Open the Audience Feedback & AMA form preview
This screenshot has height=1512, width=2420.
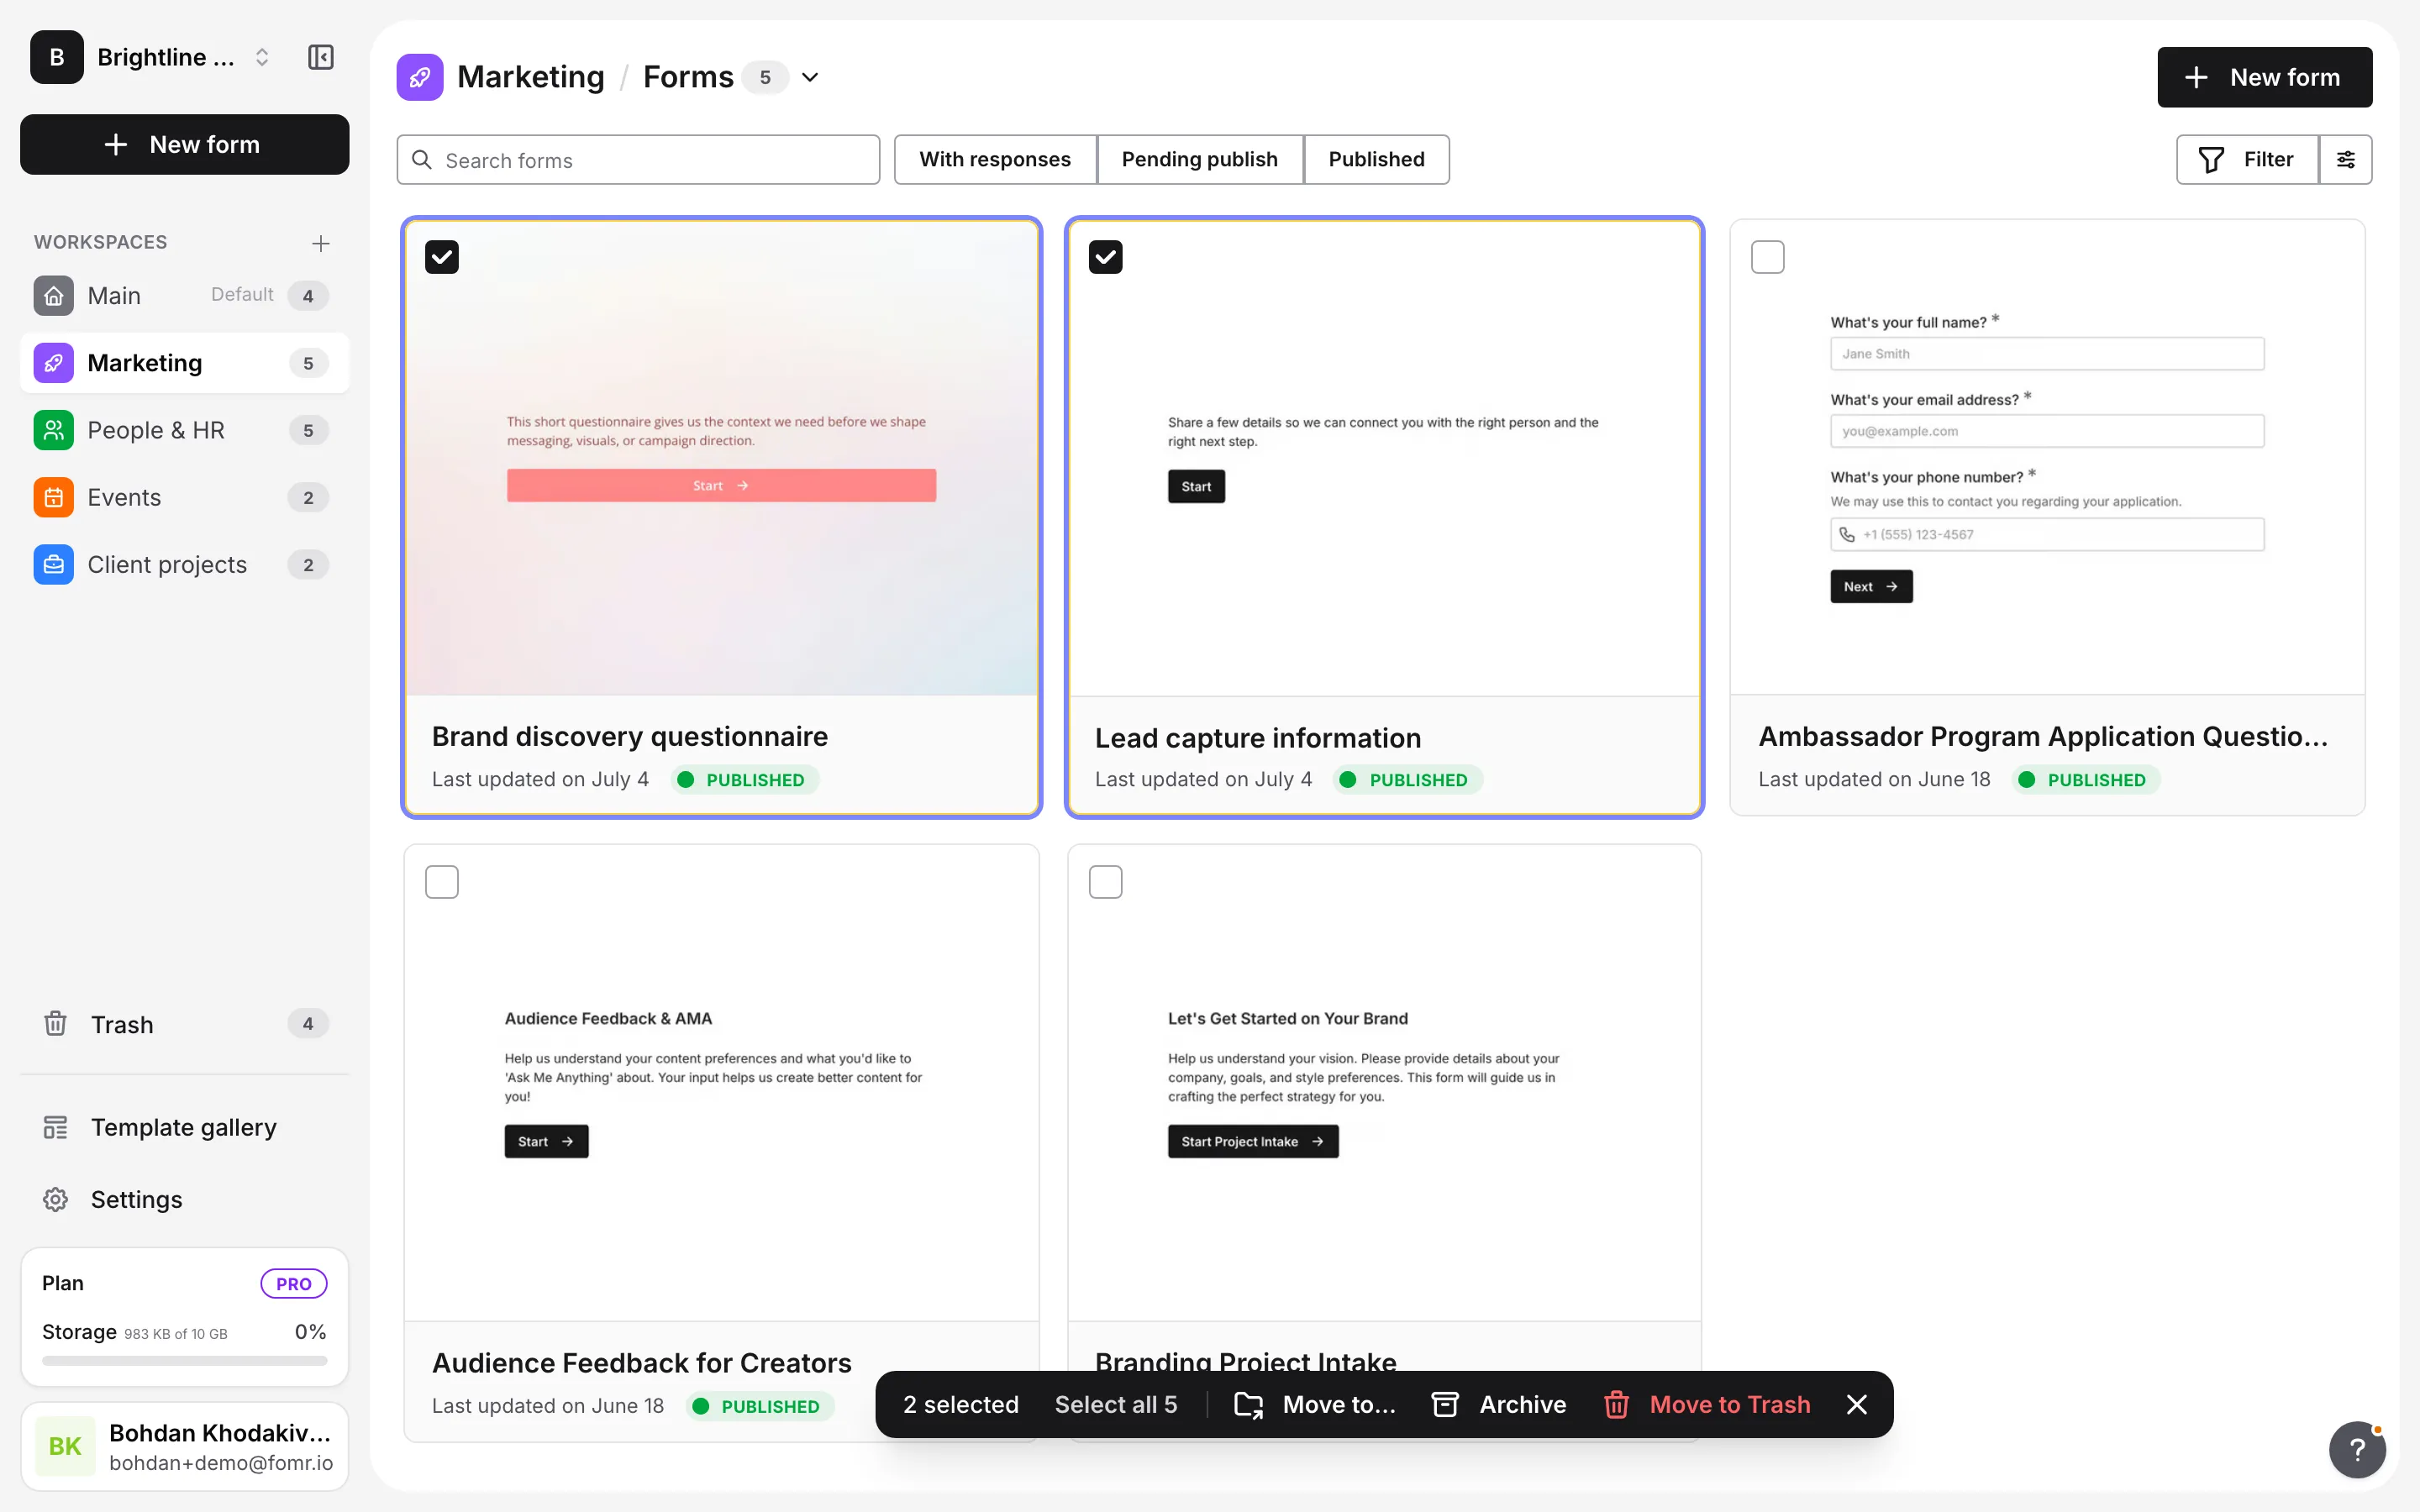point(721,1083)
